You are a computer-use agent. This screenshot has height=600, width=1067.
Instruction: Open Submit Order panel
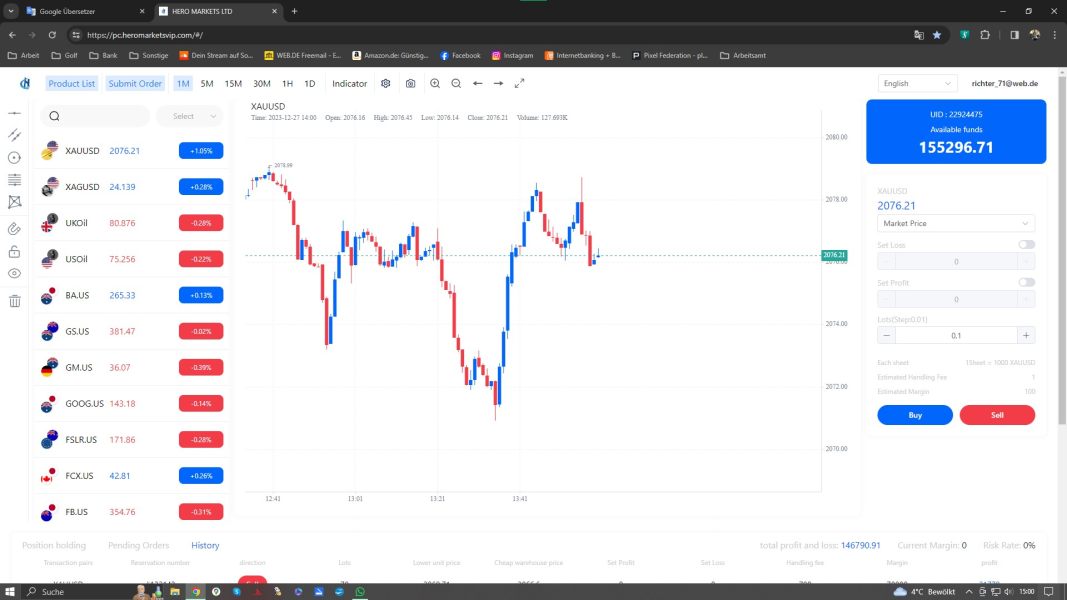click(135, 84)
